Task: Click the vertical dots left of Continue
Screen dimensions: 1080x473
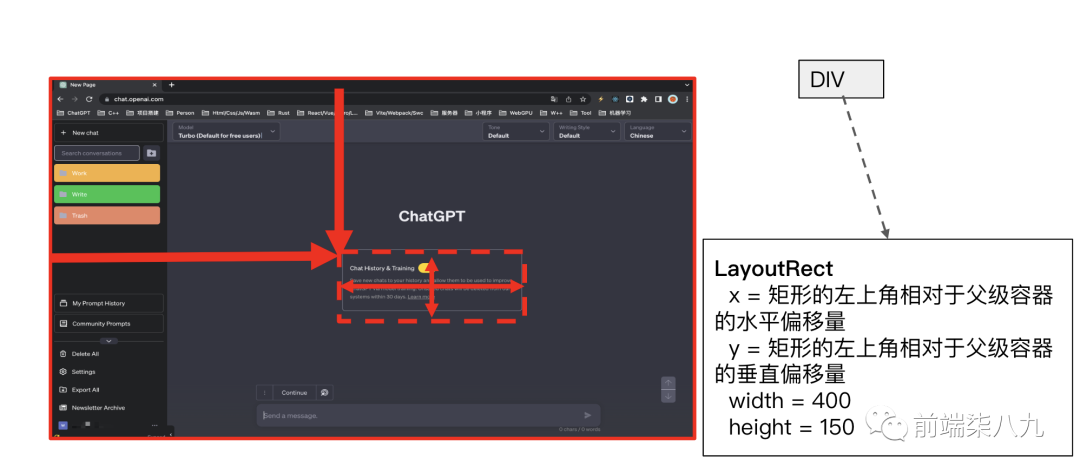Action: click(x=264, y=392)
